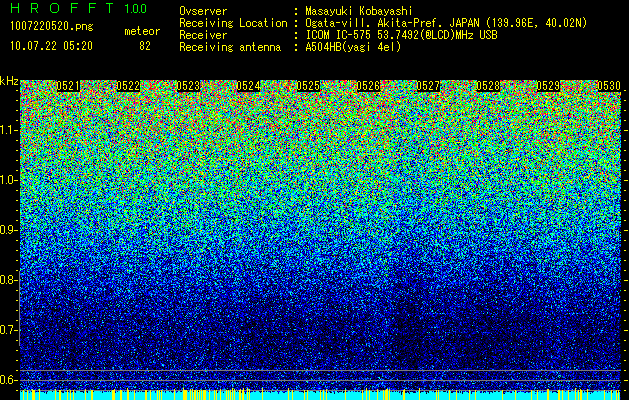Viewport: 629px width, 400px height.
Task: Click the Ogata-vill. Akita-Pref. JAPAN location text
Action: point(446,23)
